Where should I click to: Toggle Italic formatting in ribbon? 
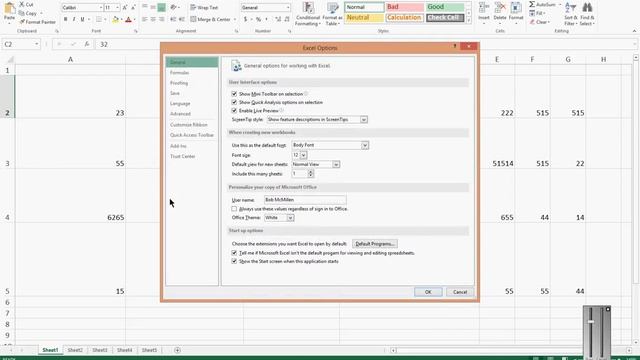point(74,19)
